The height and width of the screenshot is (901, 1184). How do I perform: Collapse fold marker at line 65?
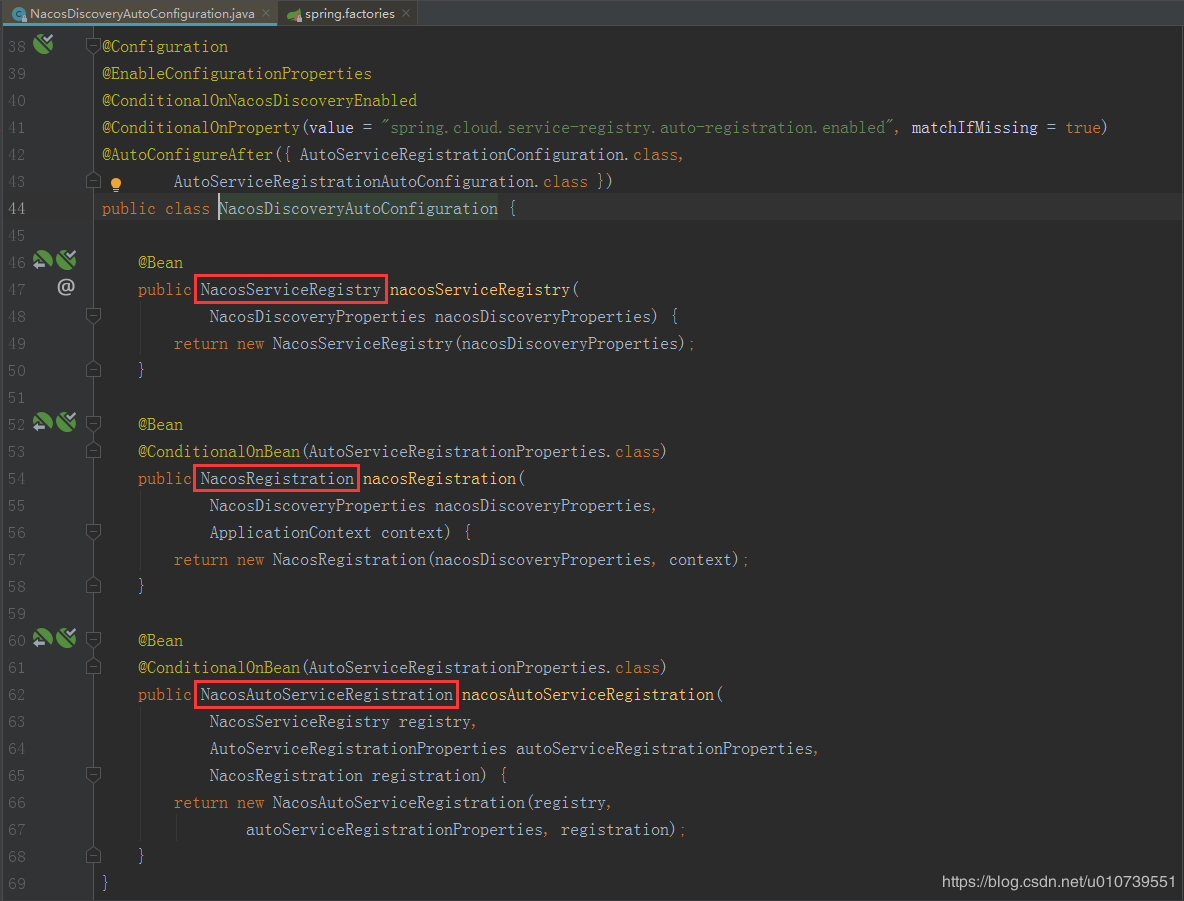click(93, 775)
